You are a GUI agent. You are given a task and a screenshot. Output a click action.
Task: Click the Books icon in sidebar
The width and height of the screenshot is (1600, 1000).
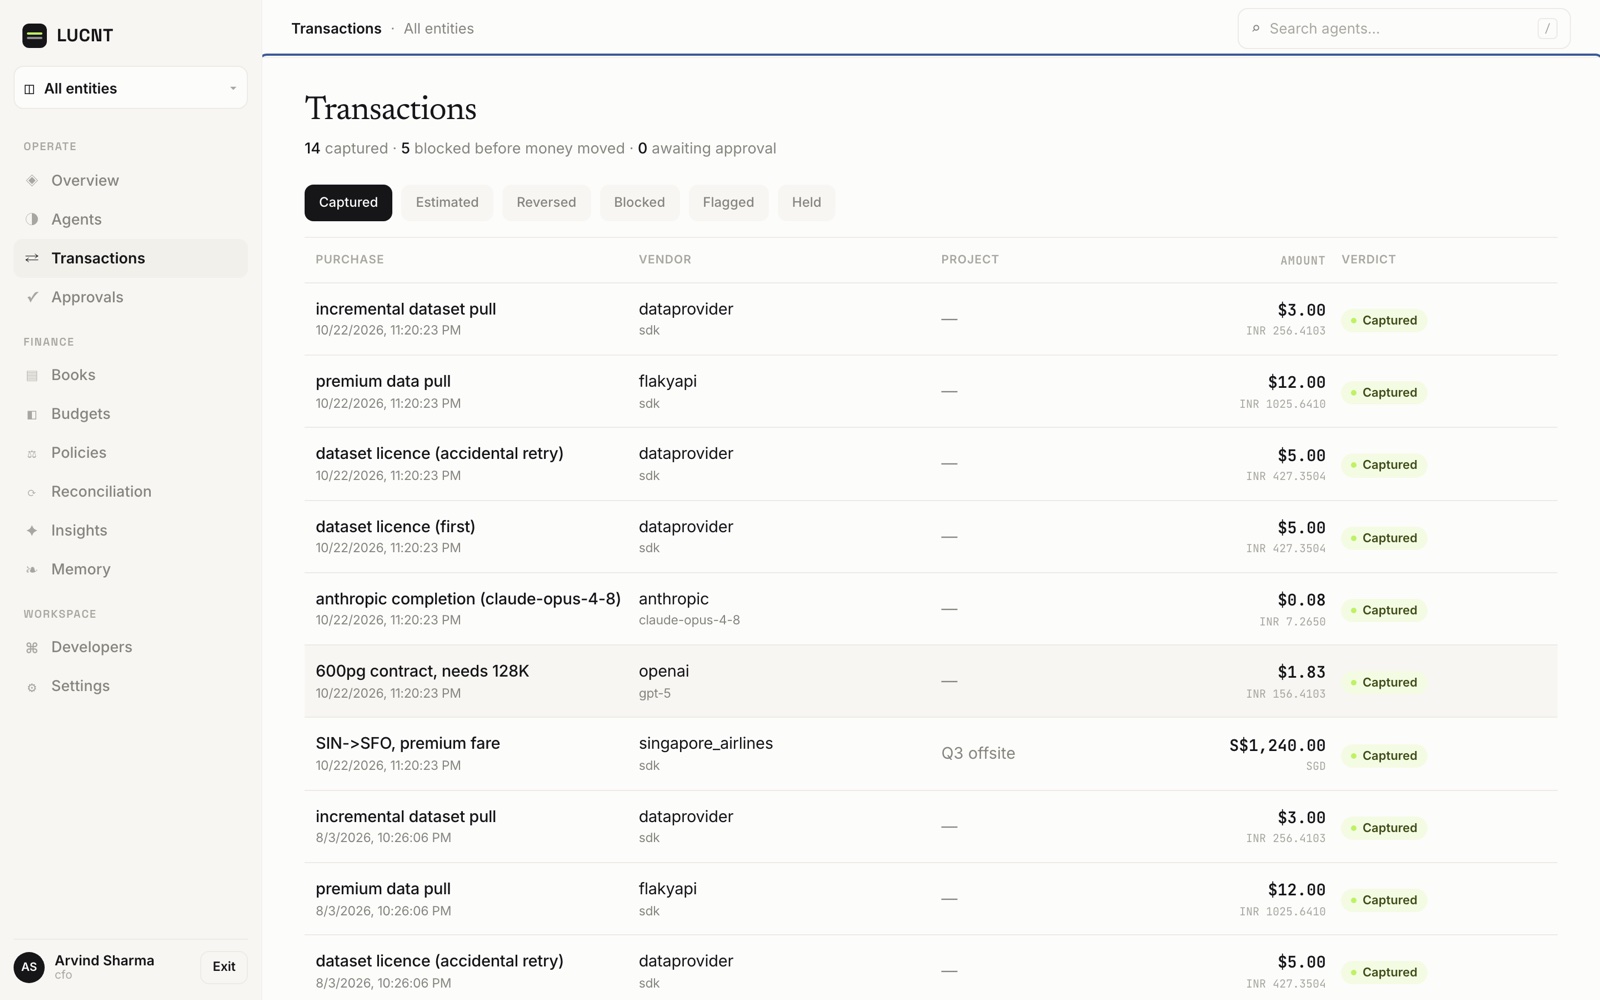pyautogui.click(x=32, y=375)
